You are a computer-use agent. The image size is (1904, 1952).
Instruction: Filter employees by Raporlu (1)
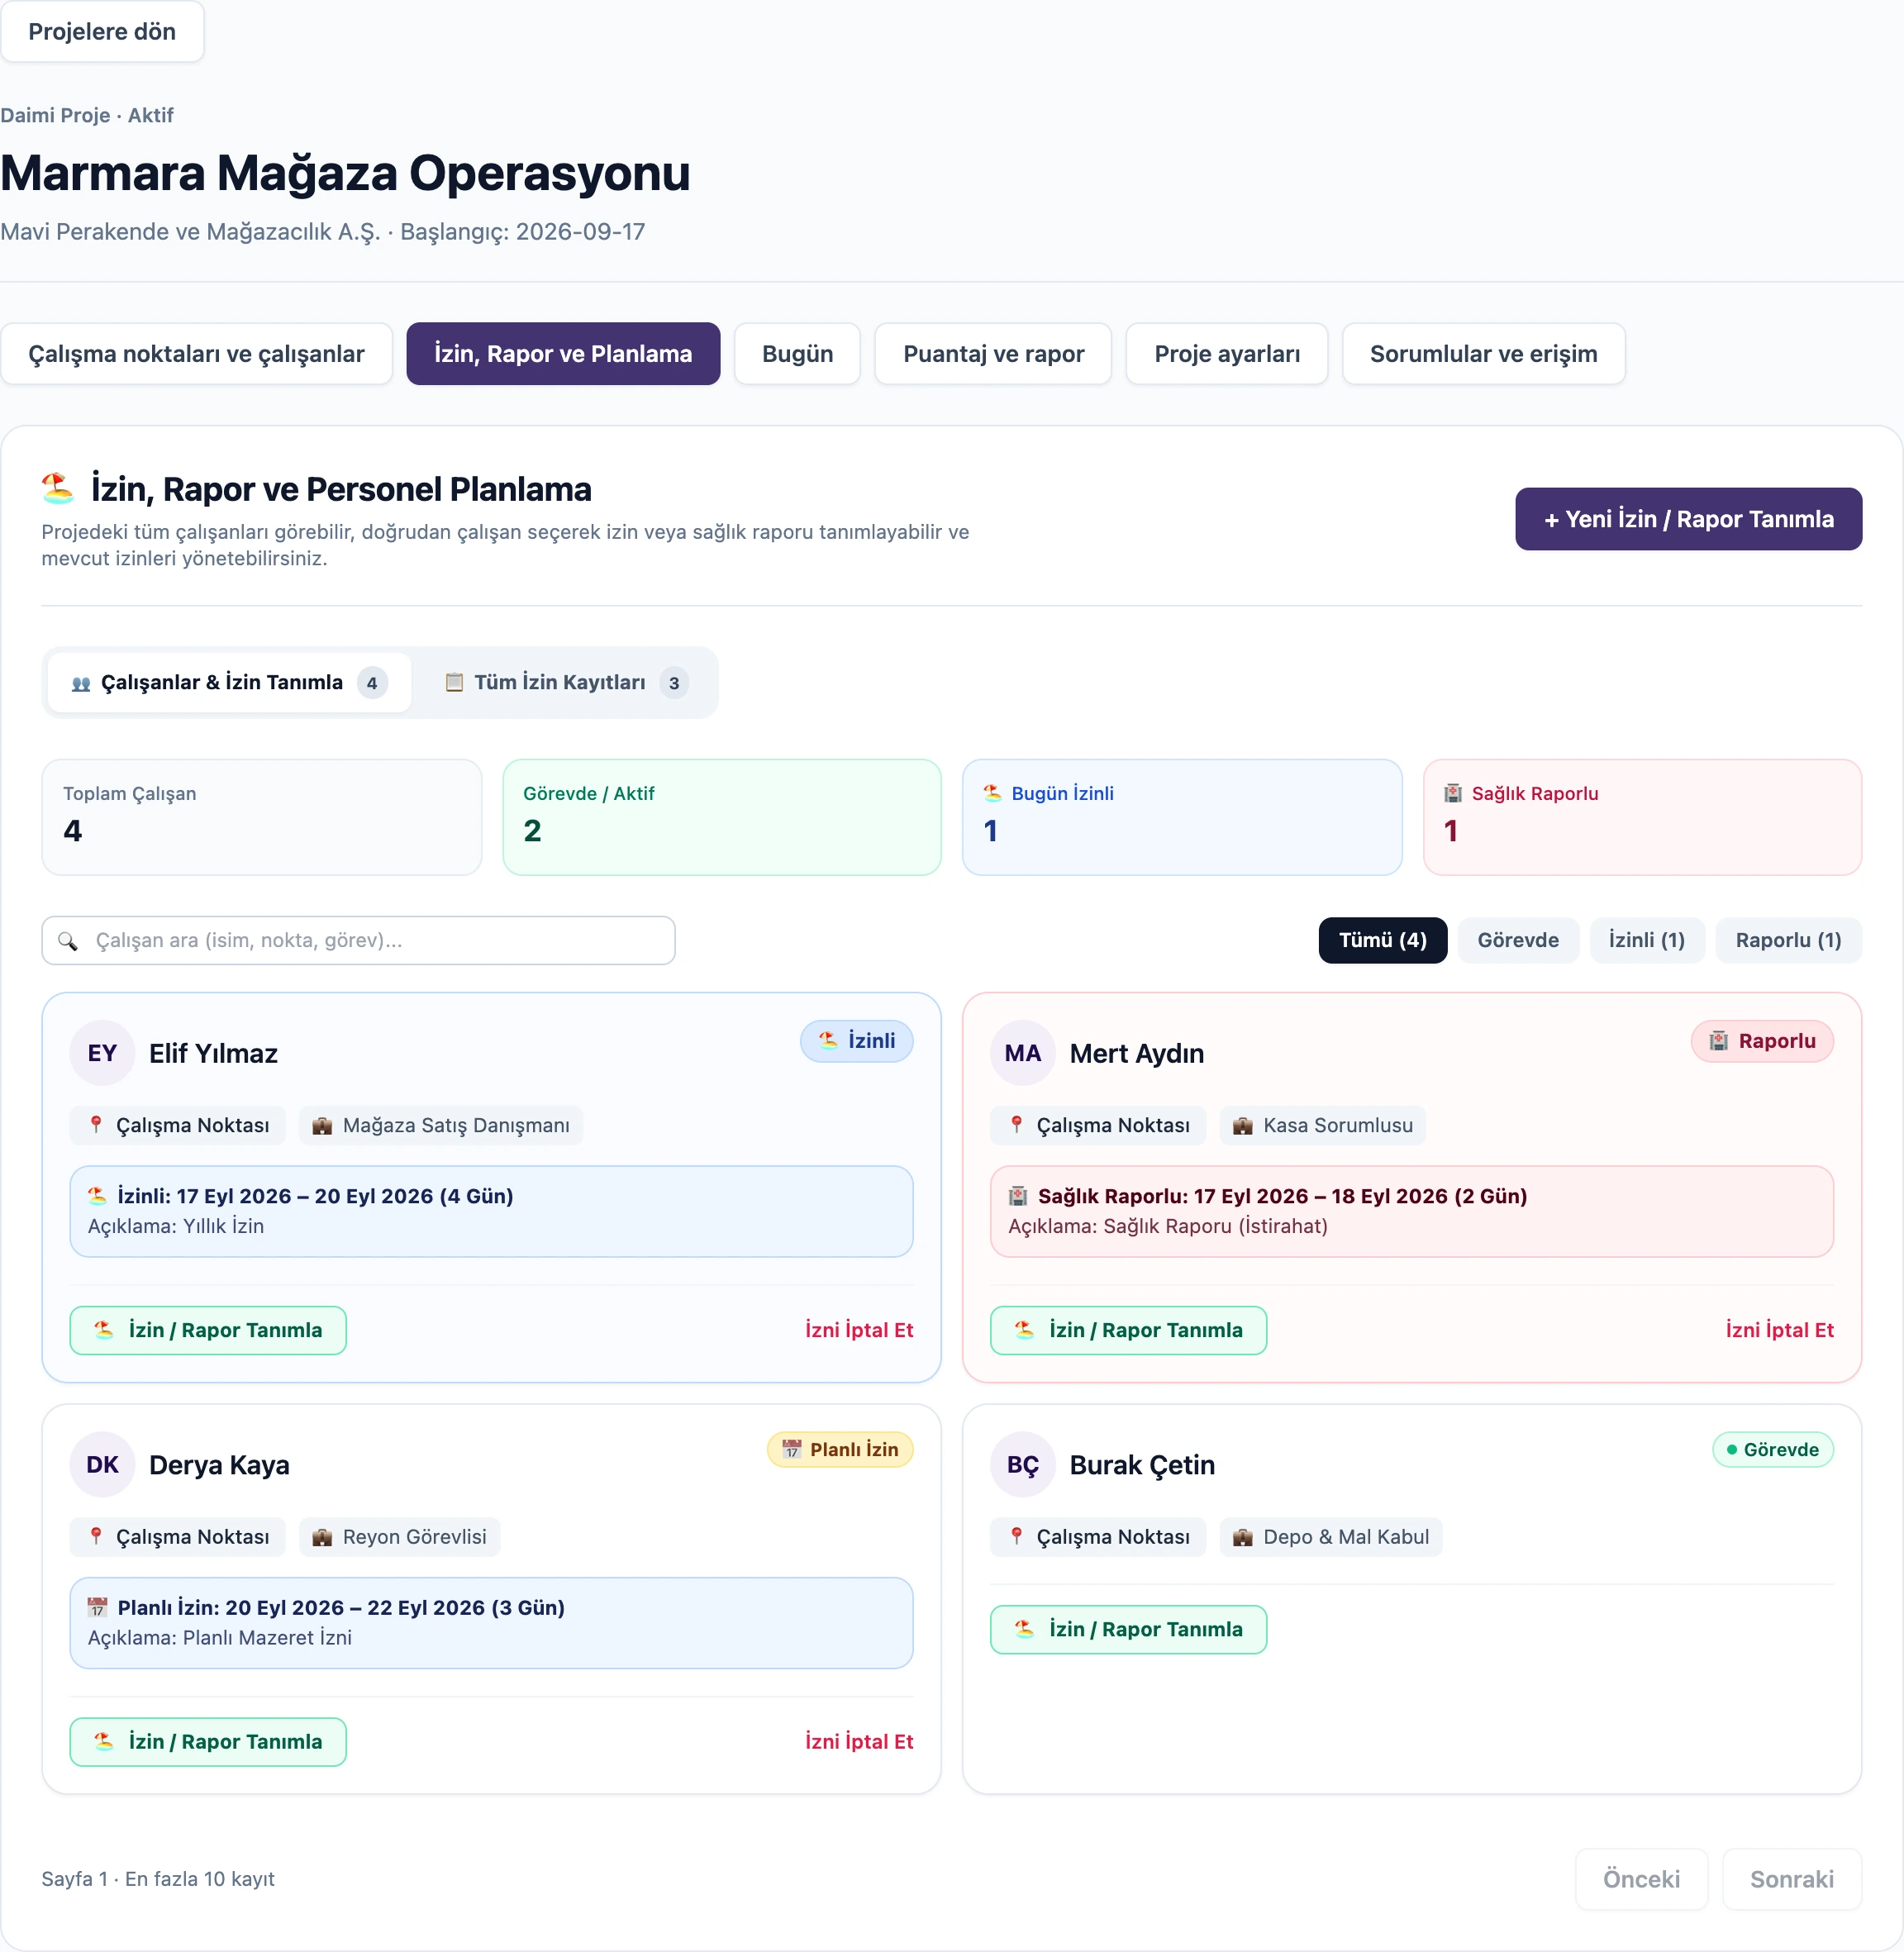click(x=1788, y=940)
